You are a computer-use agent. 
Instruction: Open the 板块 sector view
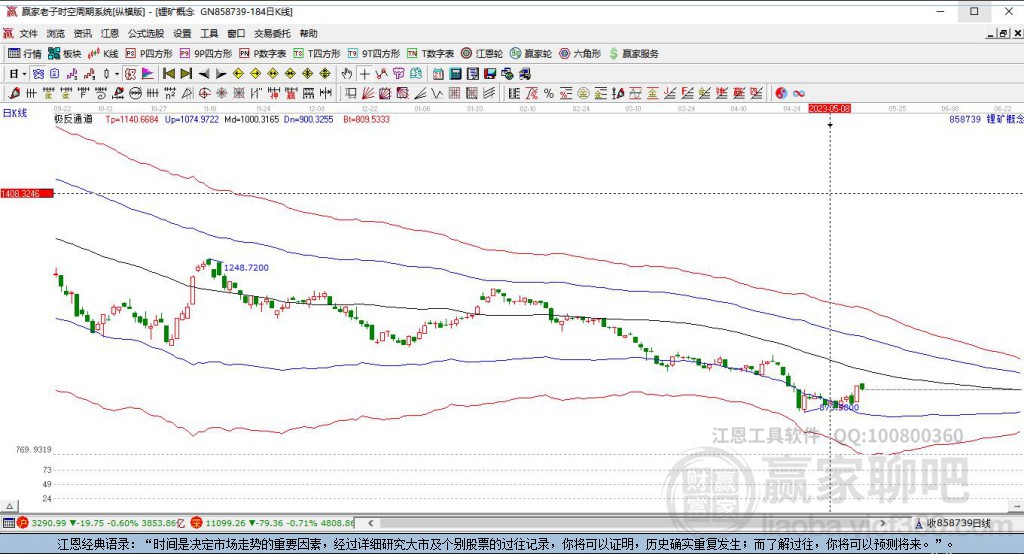(64, 54)
